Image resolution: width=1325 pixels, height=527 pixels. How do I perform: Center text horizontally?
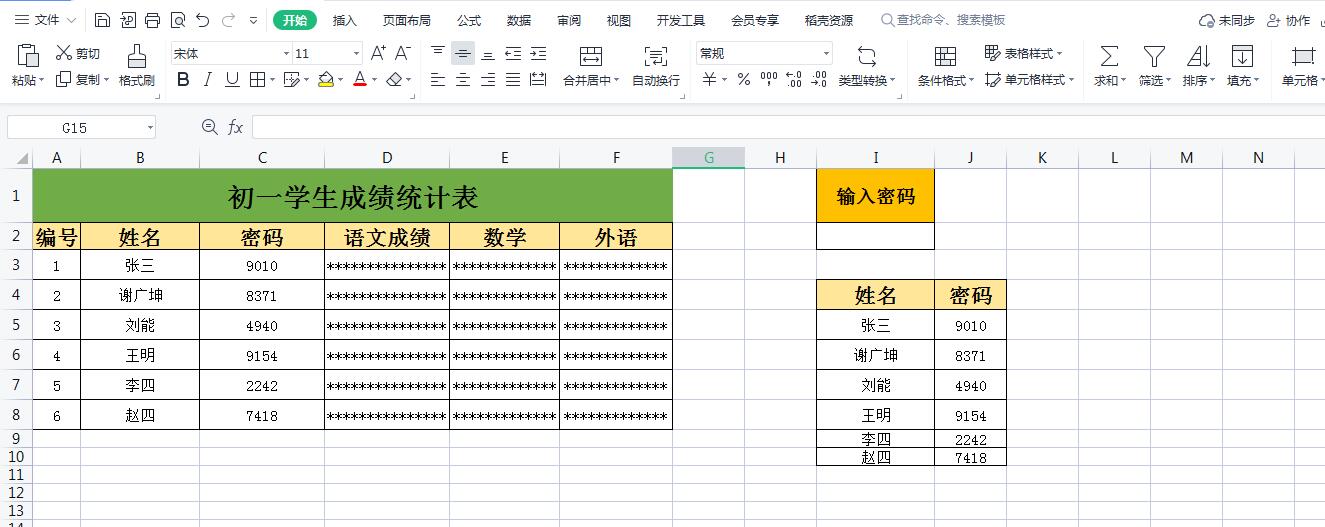(463, 80)
